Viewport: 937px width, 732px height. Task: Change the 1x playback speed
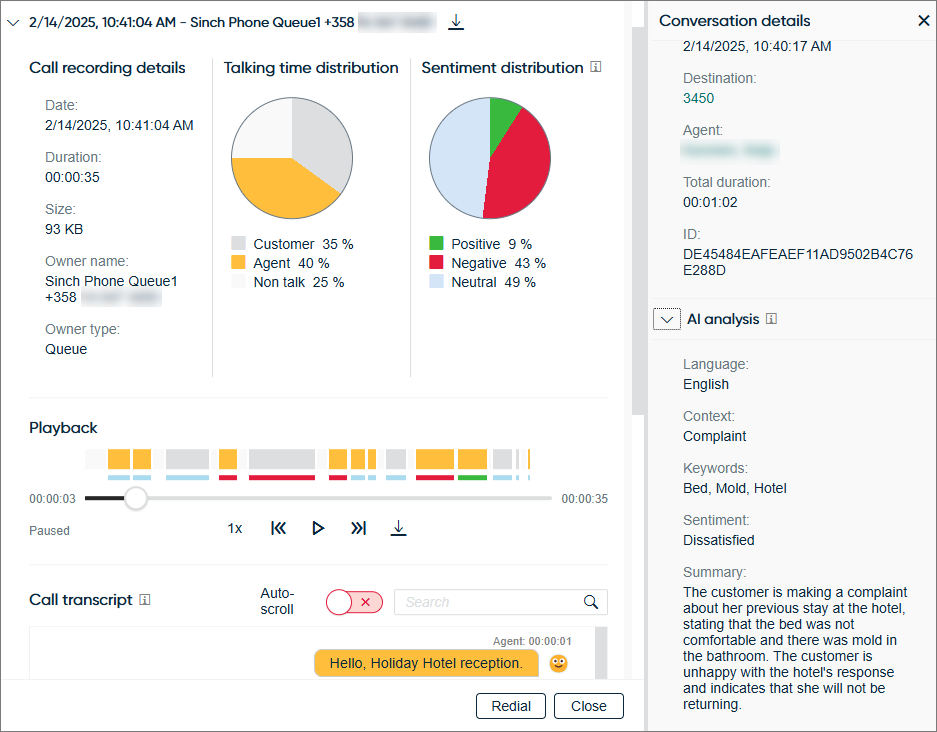pyautogui.click(x=235, y=528)
